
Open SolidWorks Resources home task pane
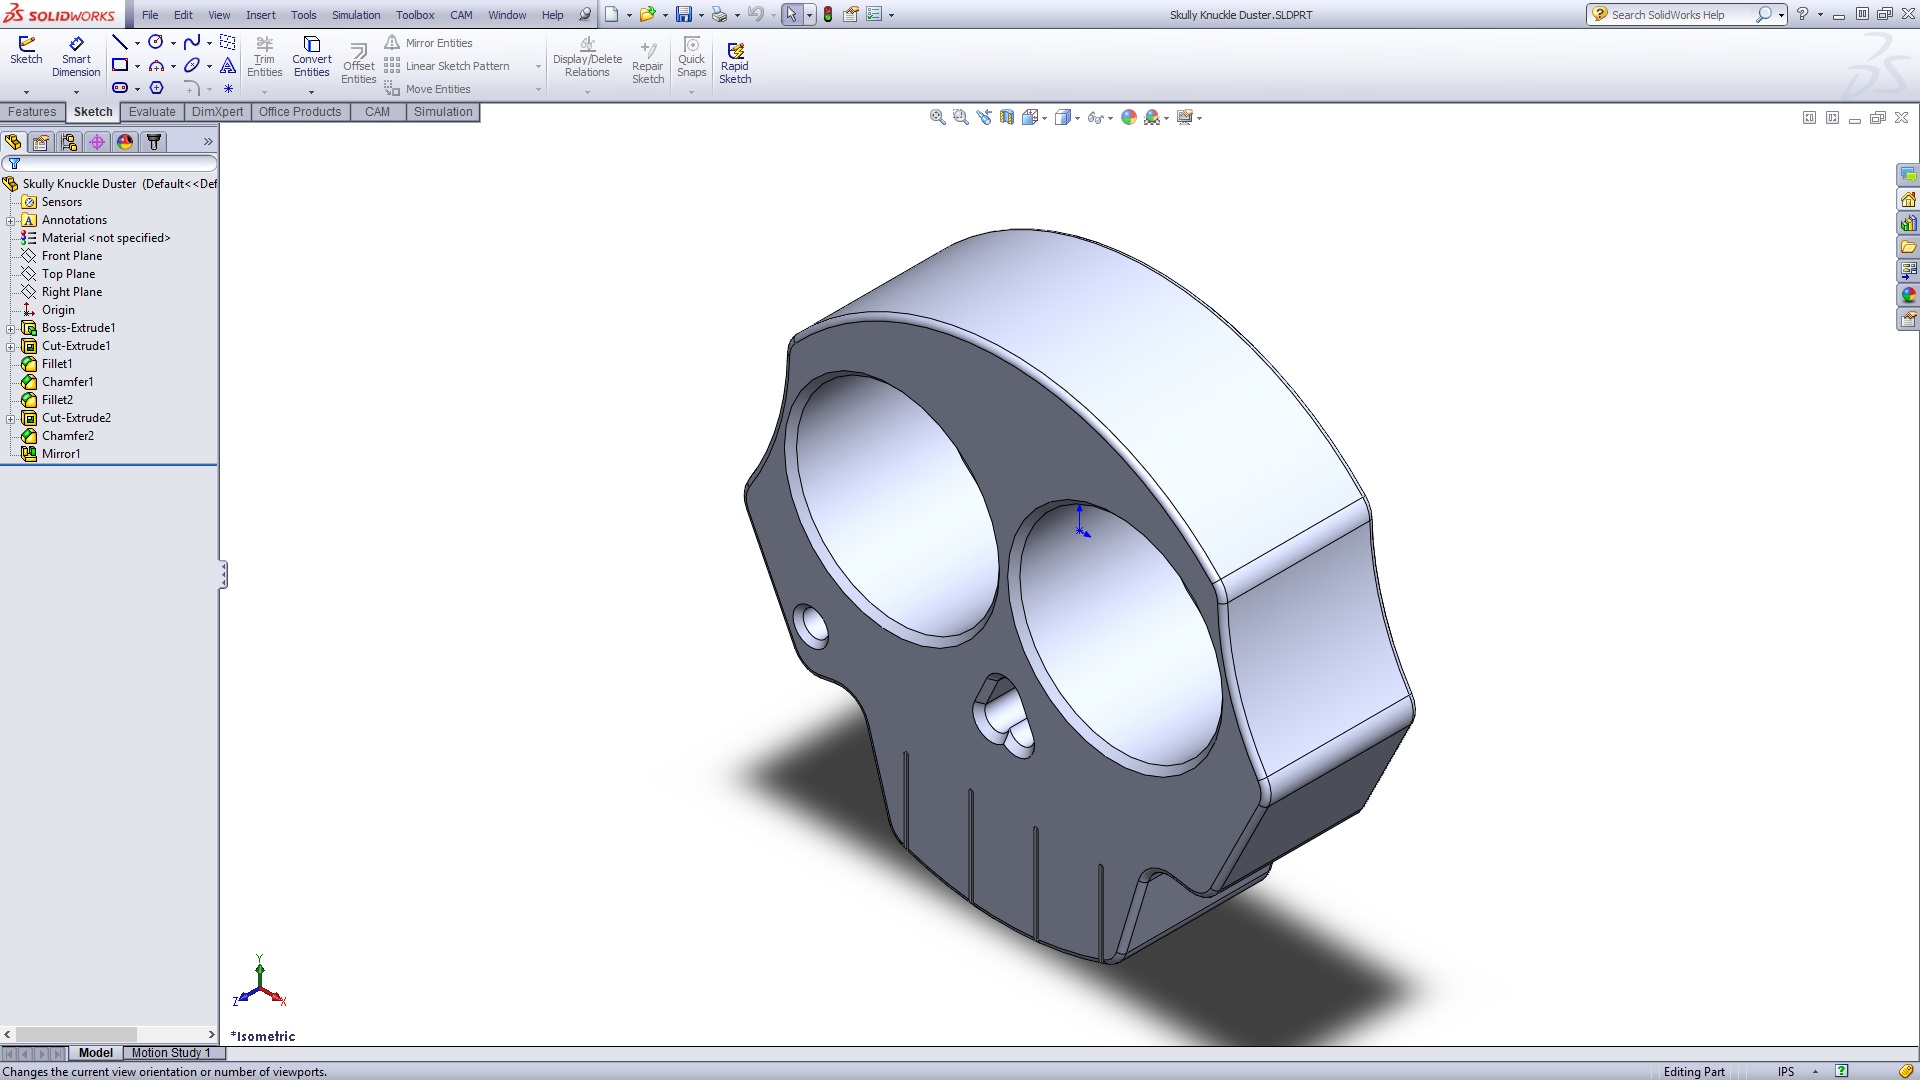(x=1908, y=199)
